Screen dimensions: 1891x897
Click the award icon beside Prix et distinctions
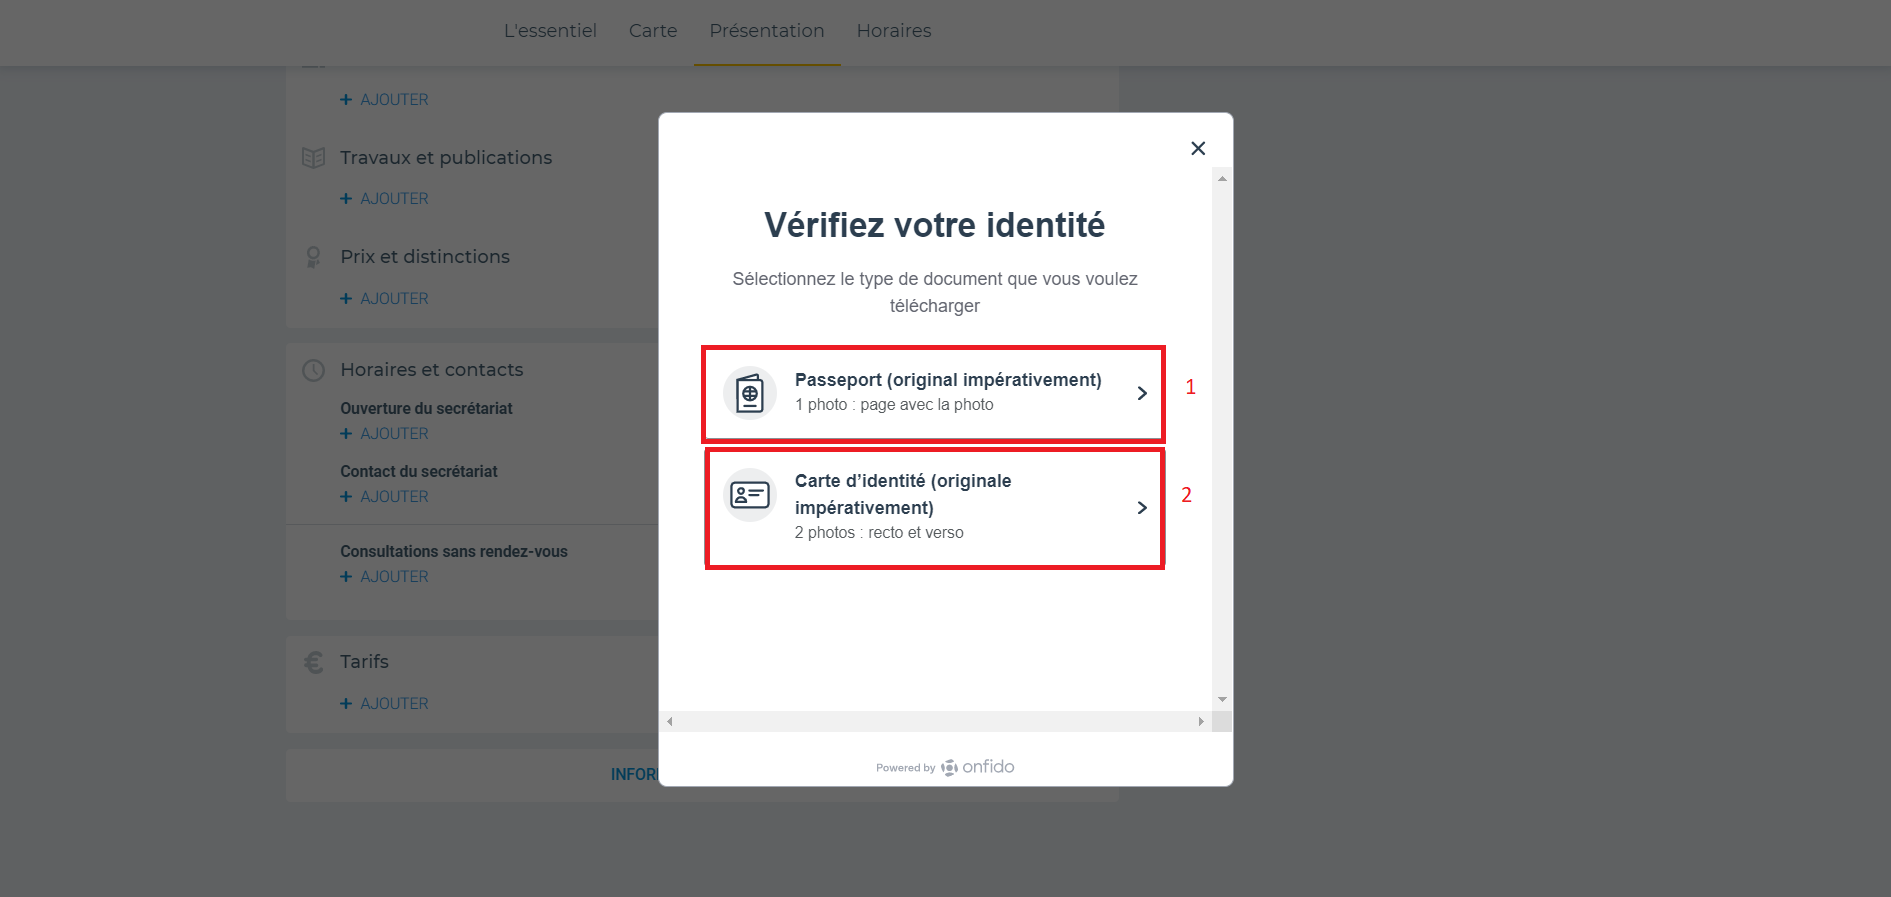314,257
